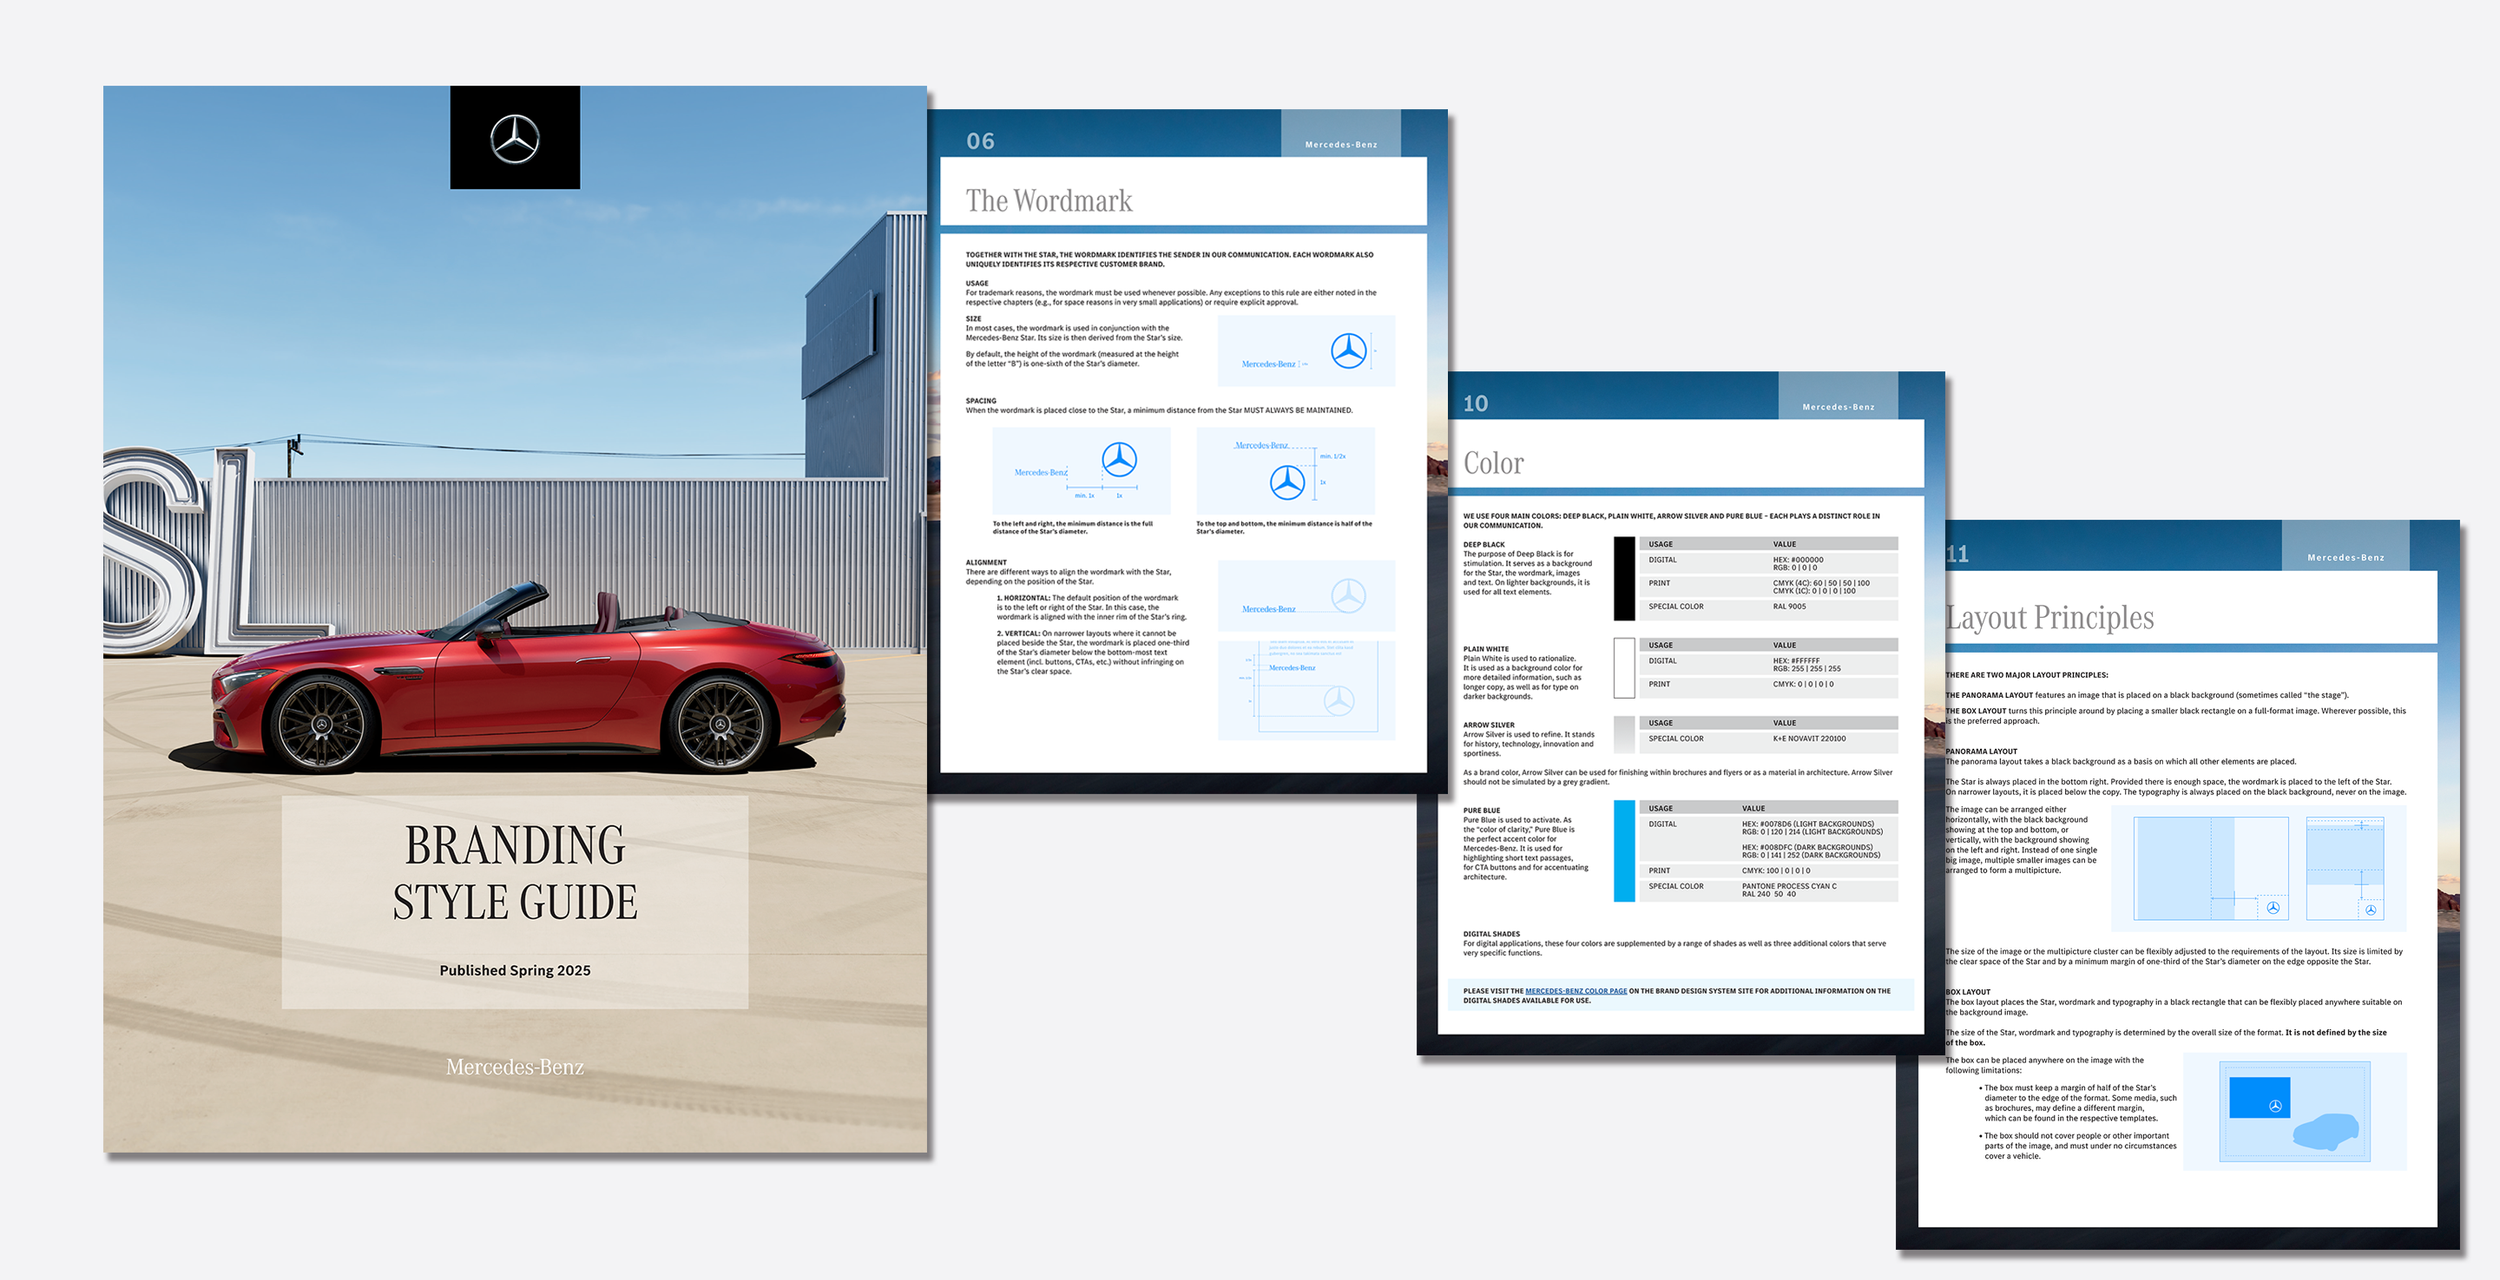Click the chrome 'SL' letters sculpture
This screenshot has height=1280, width=2500.
click(180, 550)
